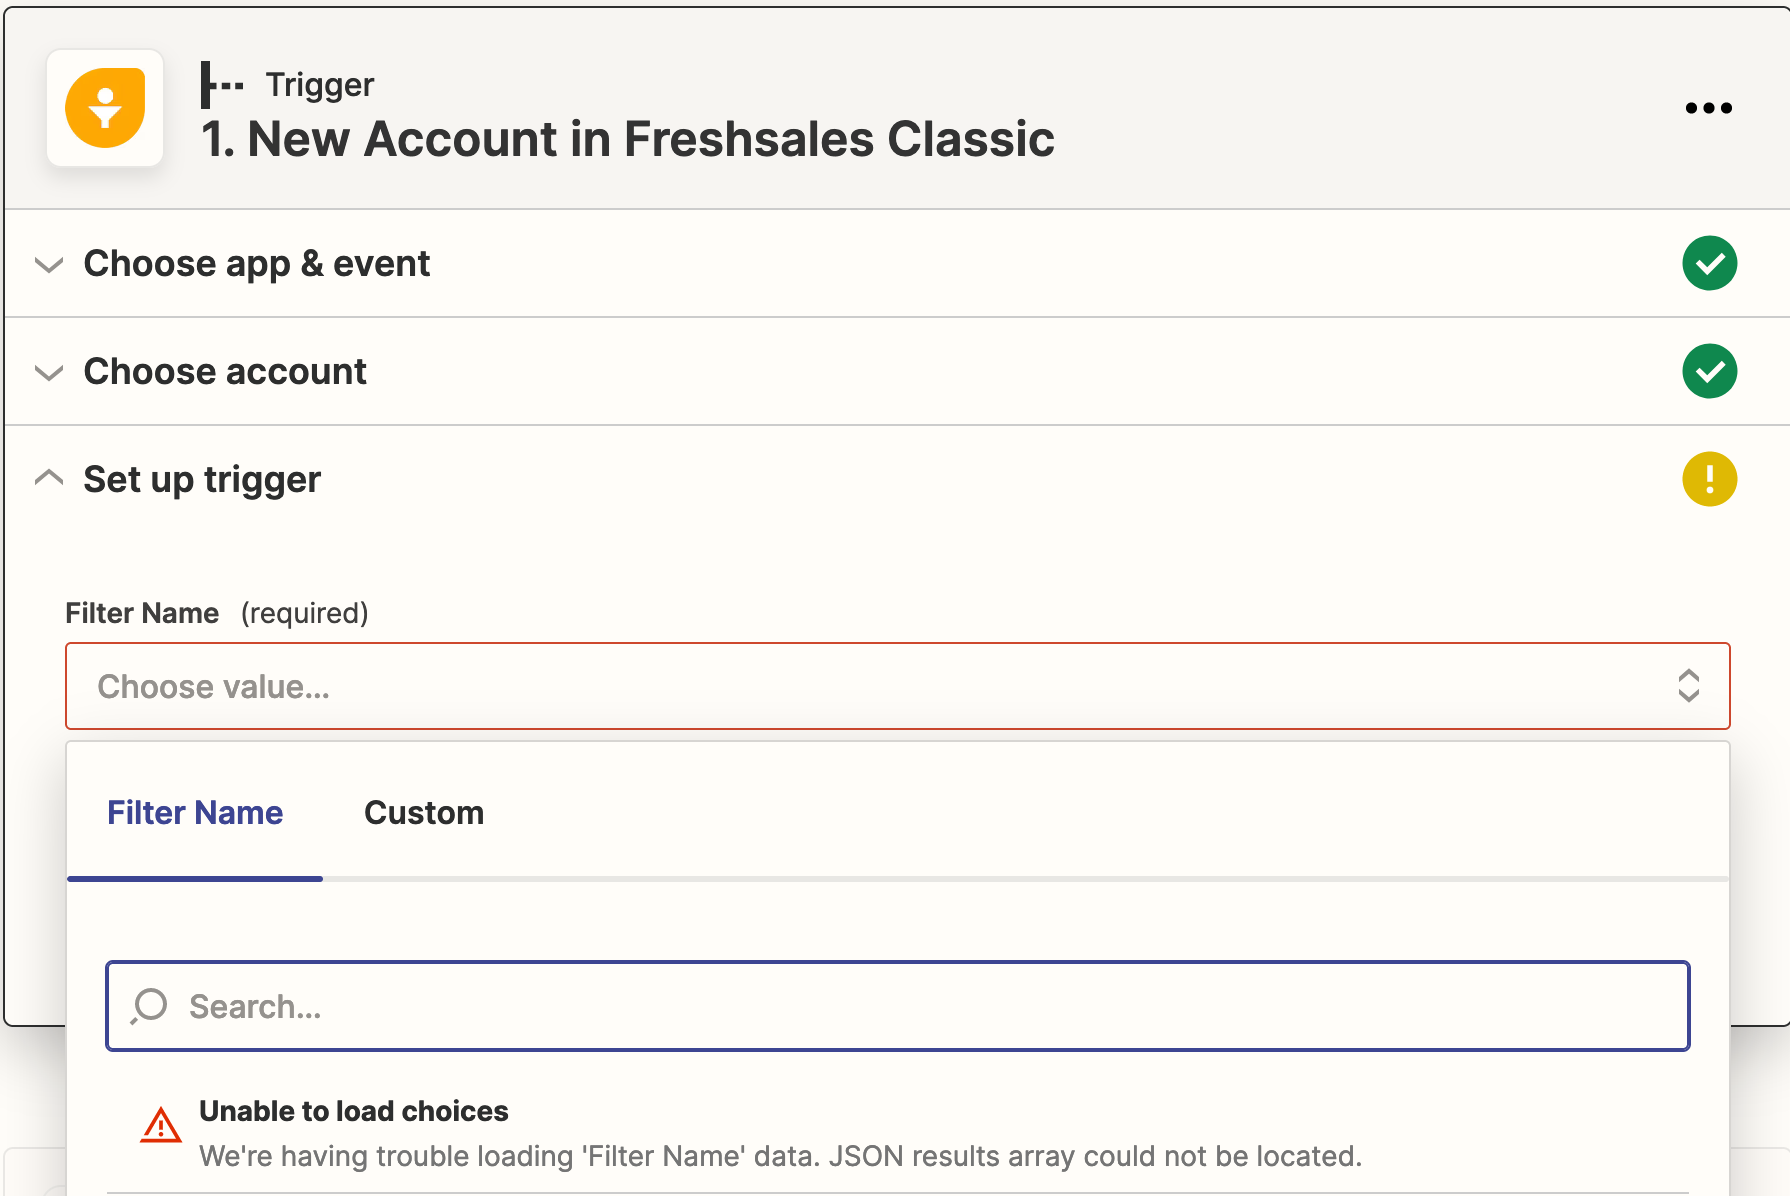
Task: Click green checkmark beside Choose account
Action: tap(1709, 371)
